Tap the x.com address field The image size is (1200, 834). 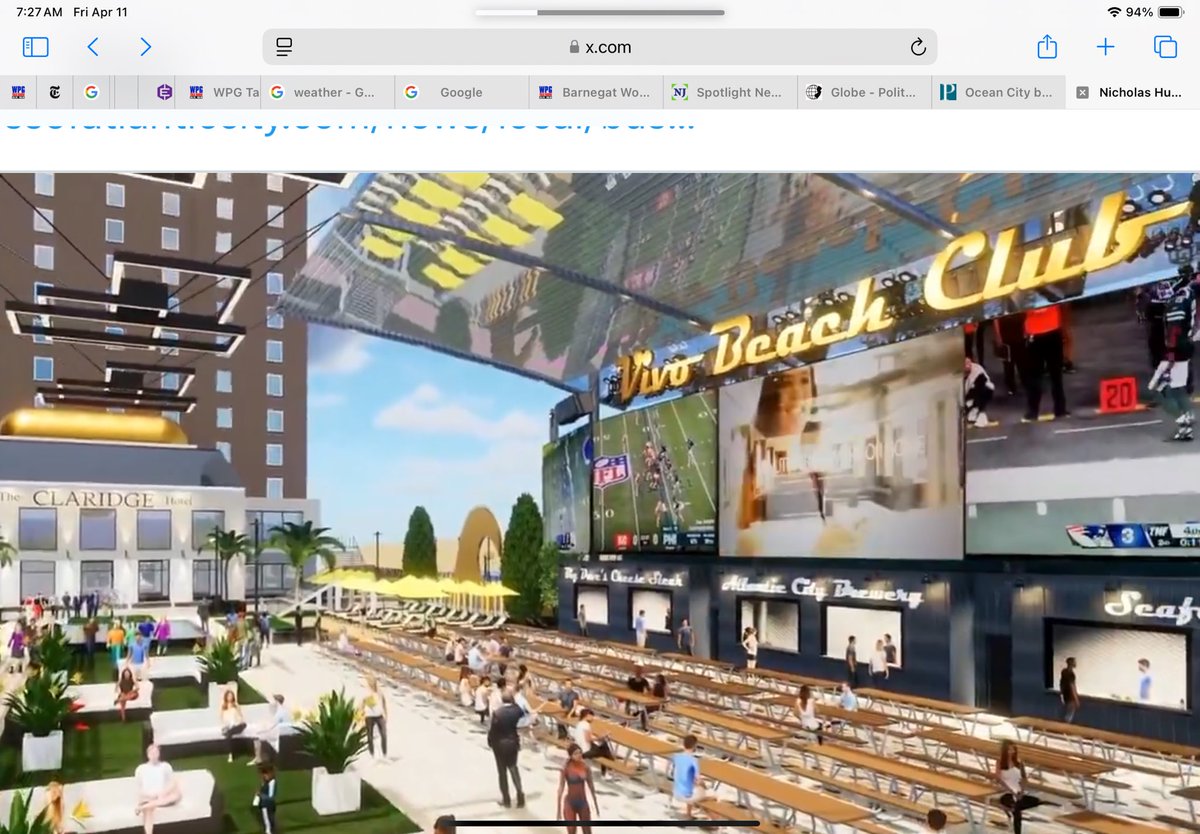600,47
